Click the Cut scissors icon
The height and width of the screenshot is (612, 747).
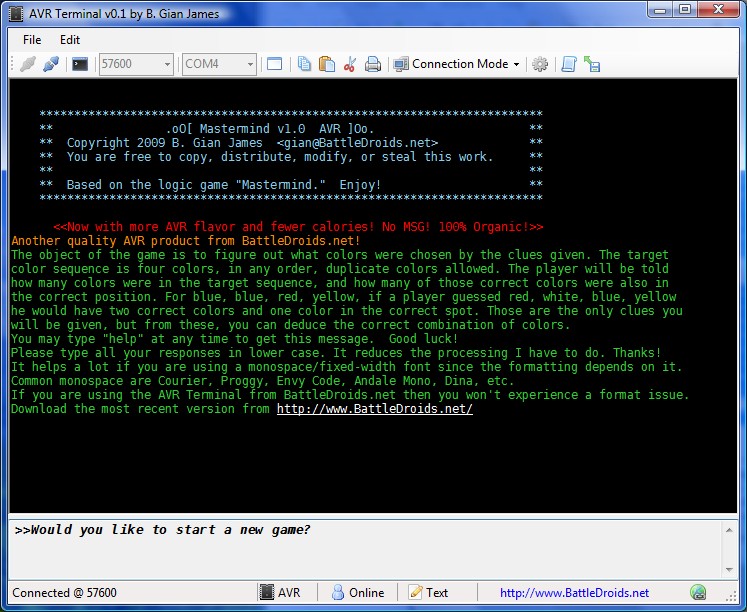[x=350, y=64]
